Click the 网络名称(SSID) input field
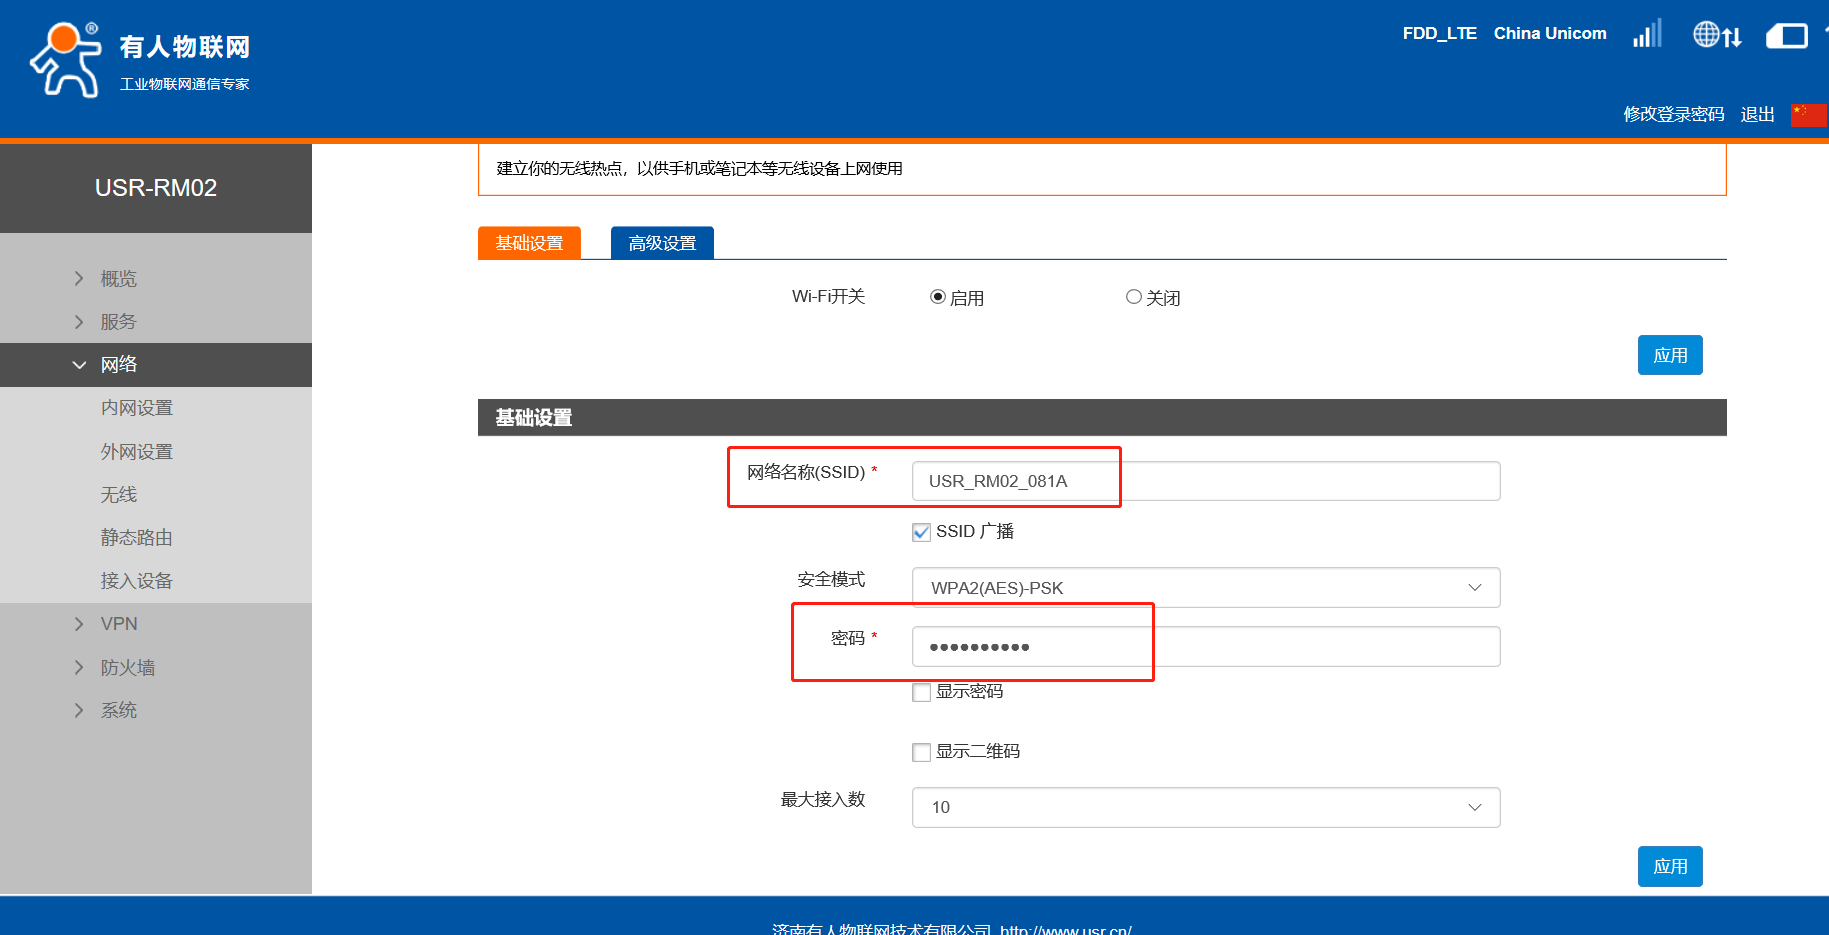 1205,481
